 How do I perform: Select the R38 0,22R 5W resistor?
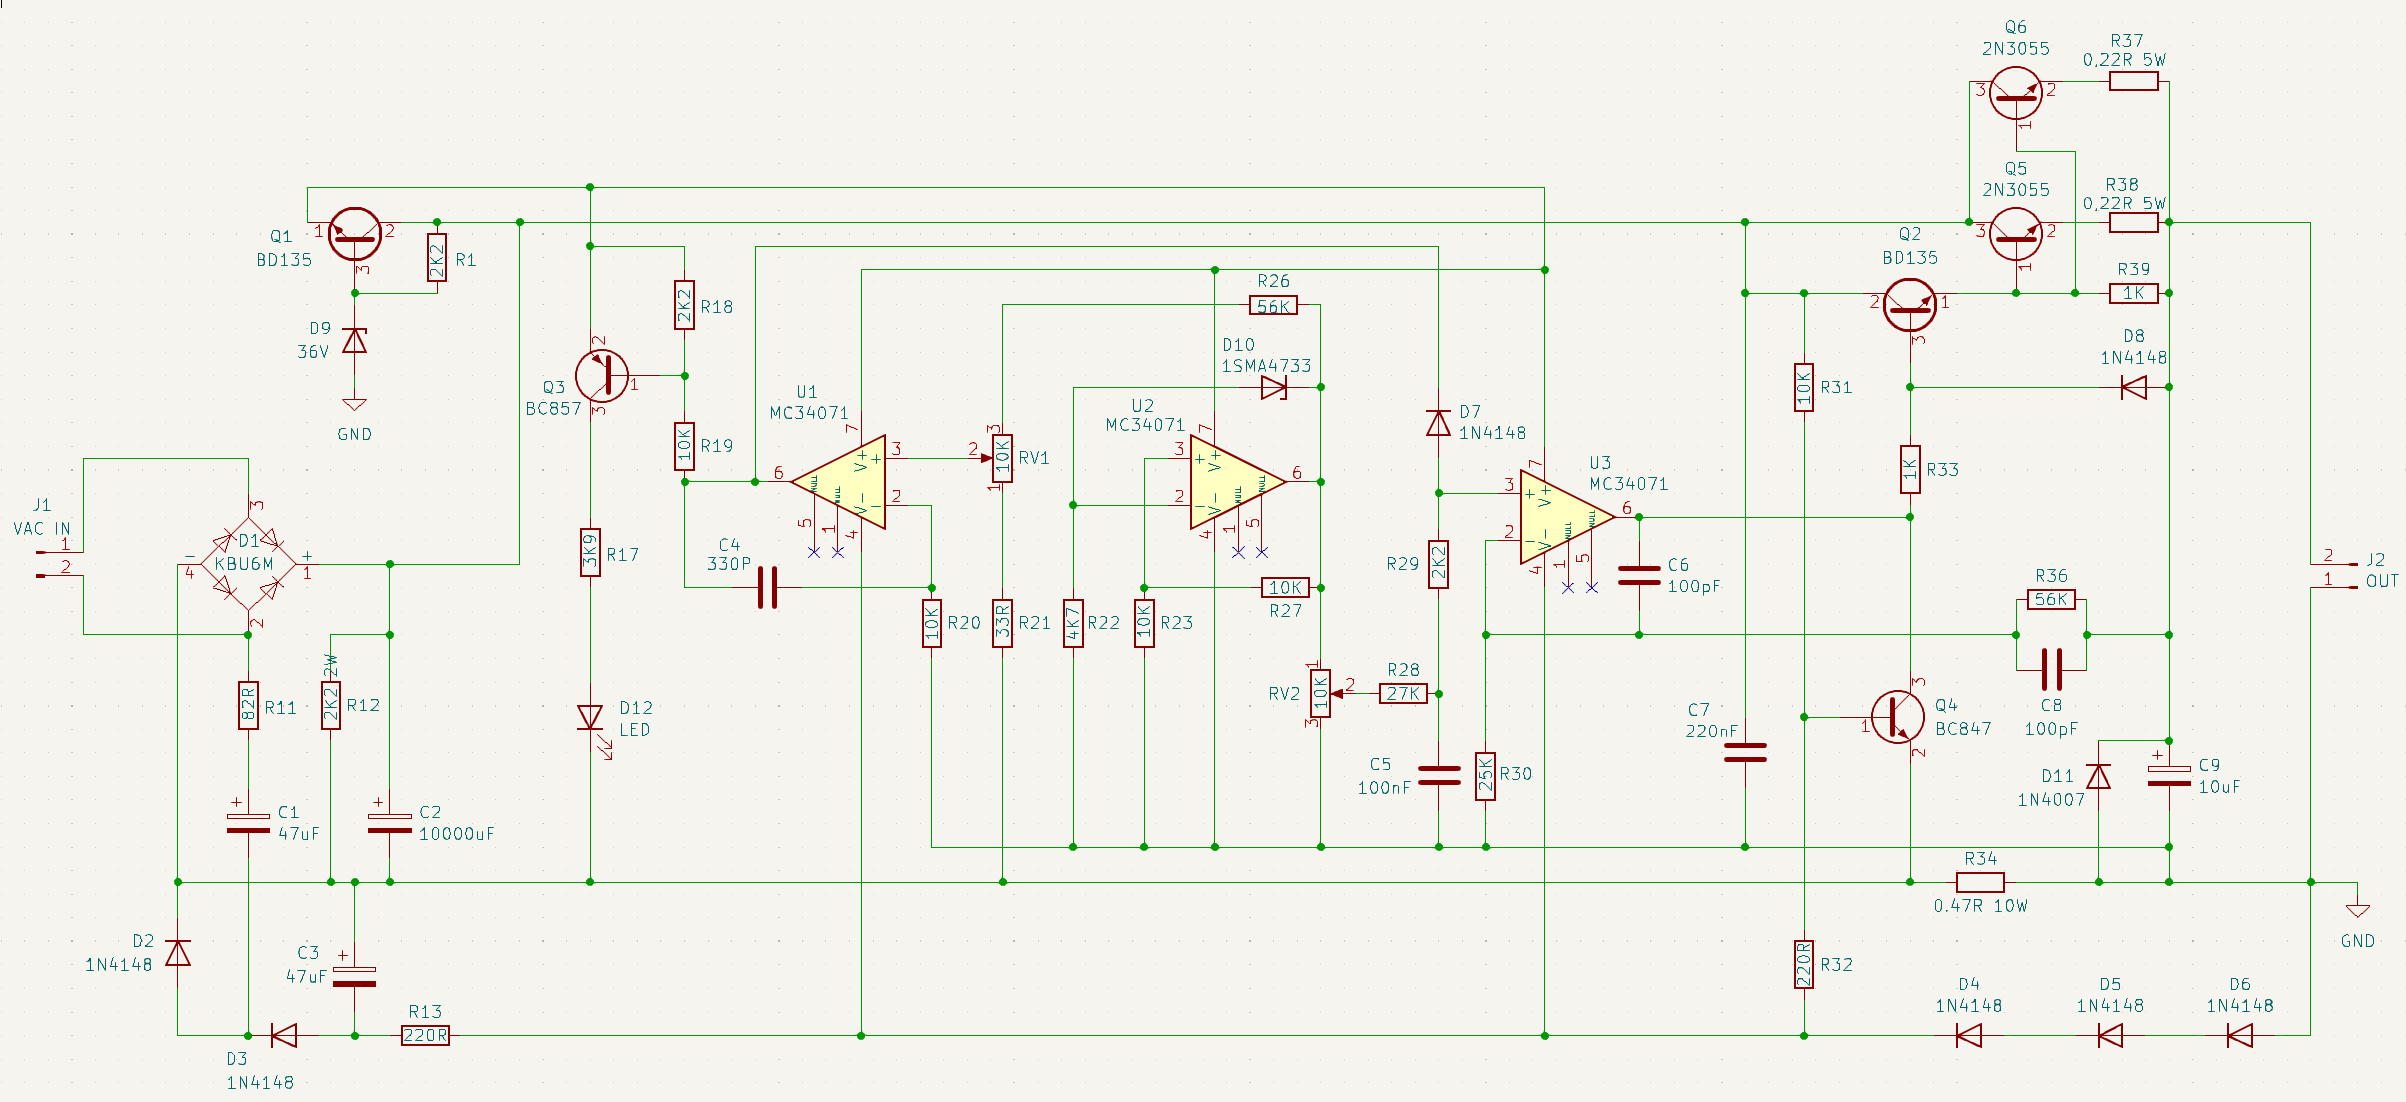2134,222
